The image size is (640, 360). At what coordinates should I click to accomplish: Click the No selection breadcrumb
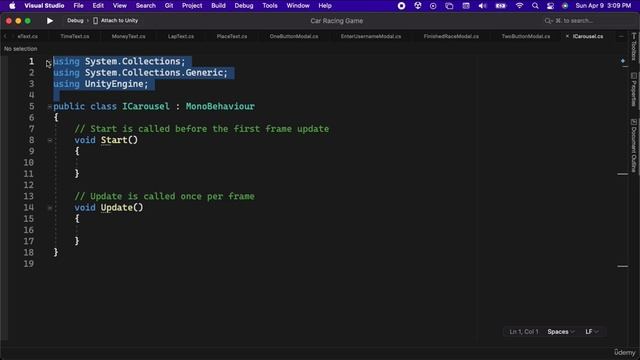coord(20,49)
